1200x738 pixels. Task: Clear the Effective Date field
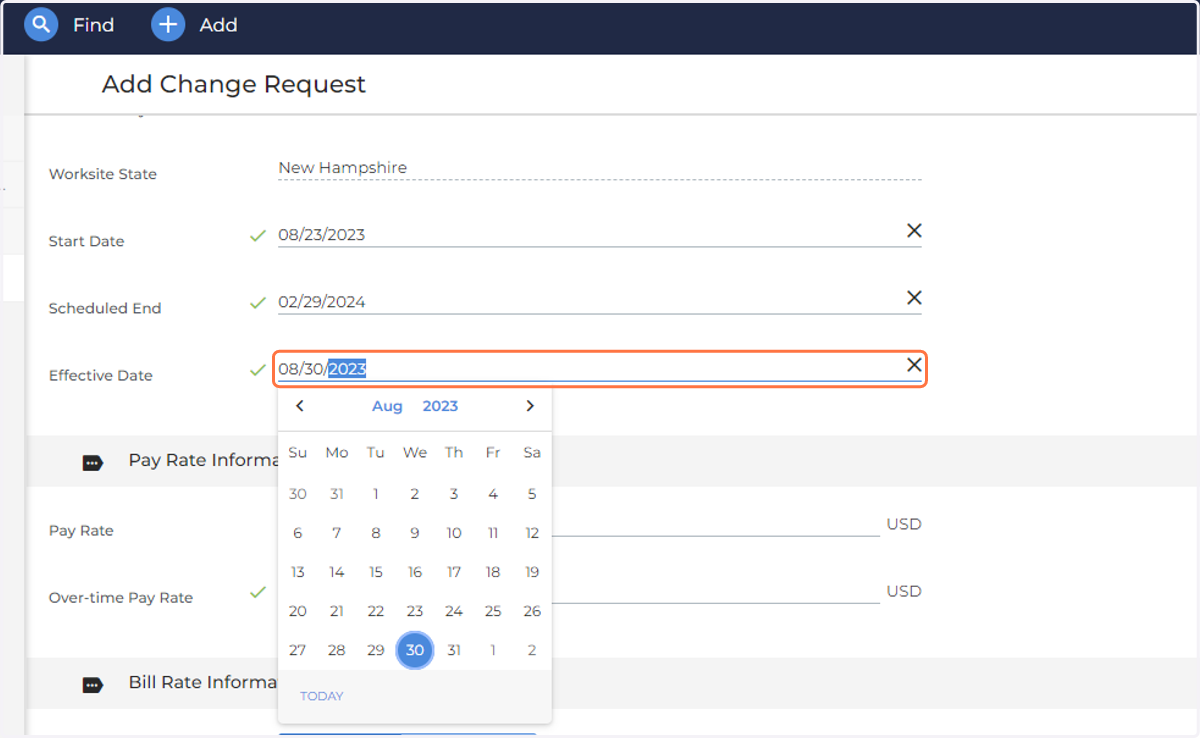click(x=913, y=365)
